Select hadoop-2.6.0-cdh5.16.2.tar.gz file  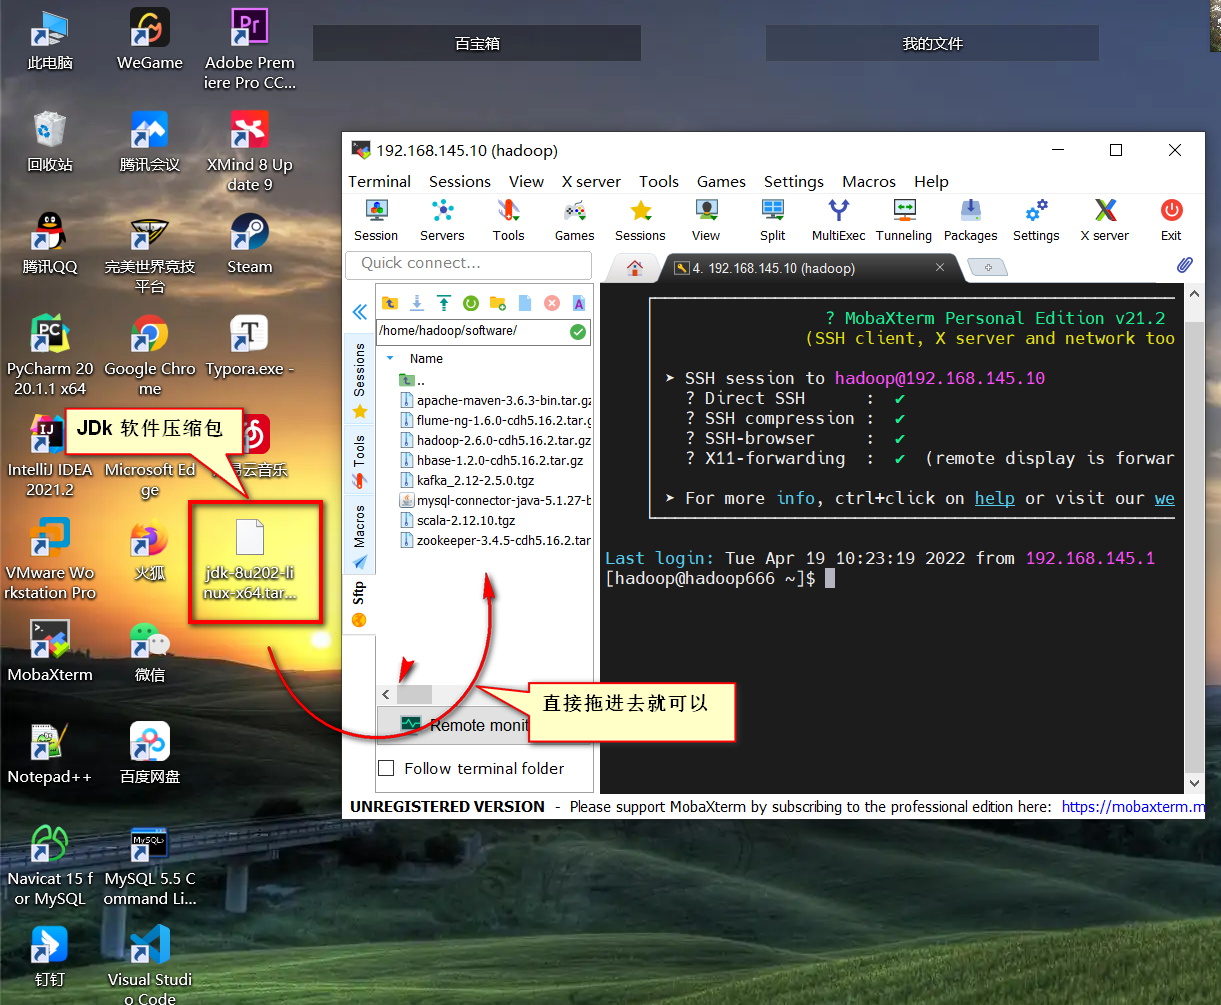click(x=495, y=440)
